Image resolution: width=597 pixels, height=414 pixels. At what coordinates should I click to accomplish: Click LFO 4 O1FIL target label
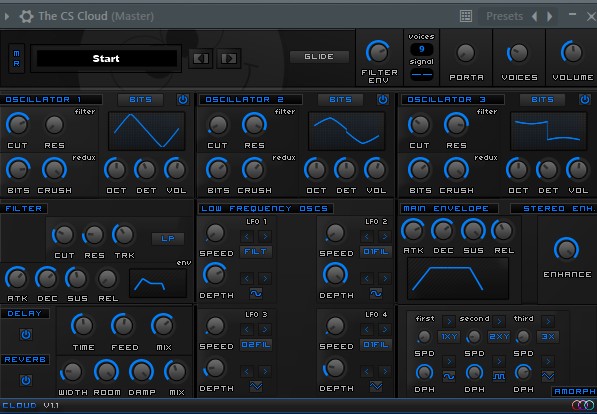pos(376,345)
